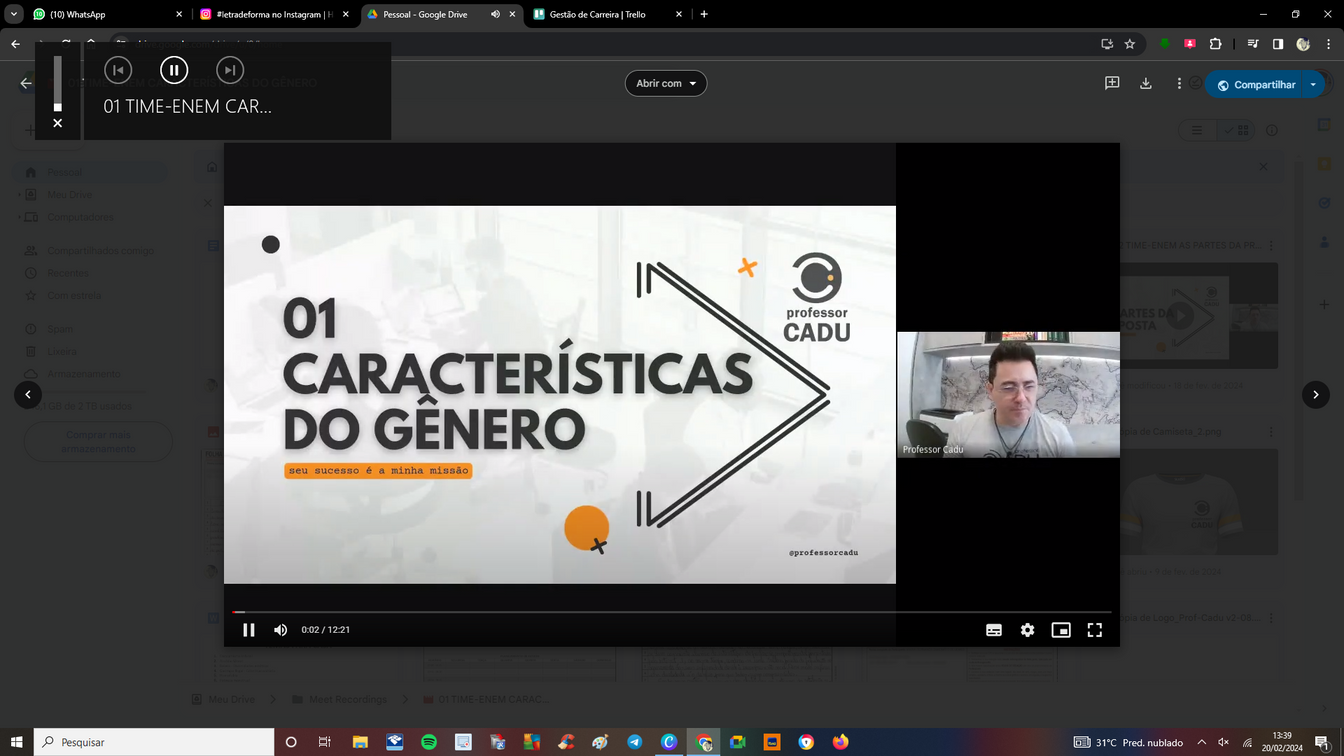Open Task View on the taskbar
This screenshot has height=756, width=1344.
click(324, 742)
